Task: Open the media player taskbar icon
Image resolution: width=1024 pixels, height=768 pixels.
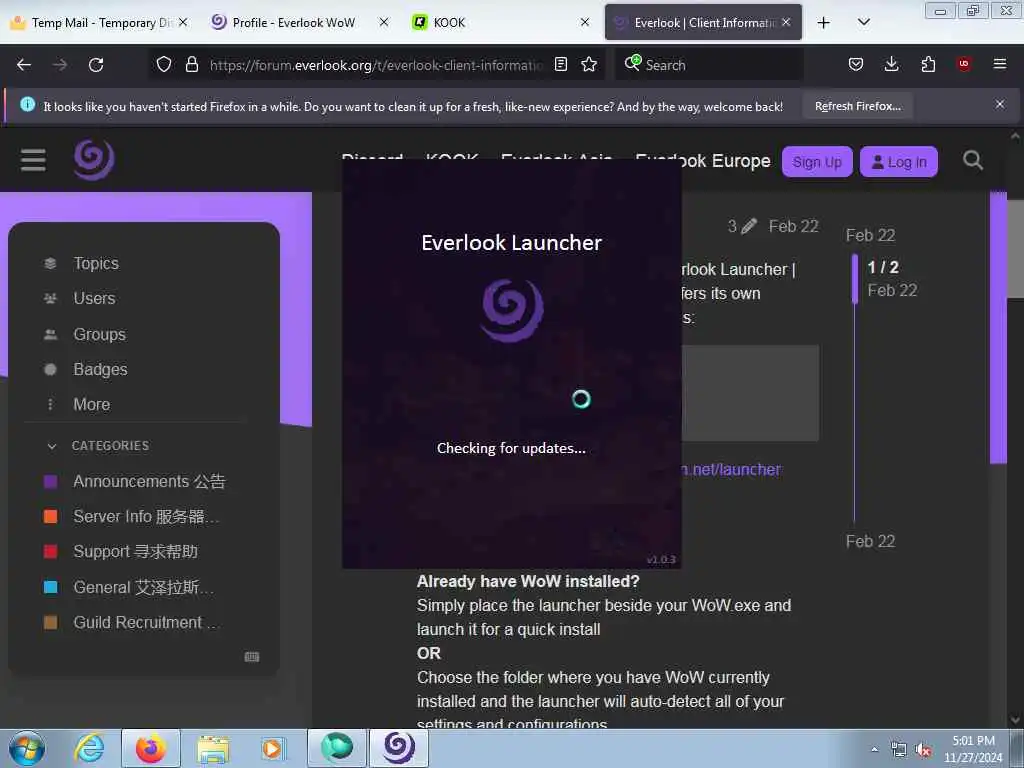Action: point(272,748)
